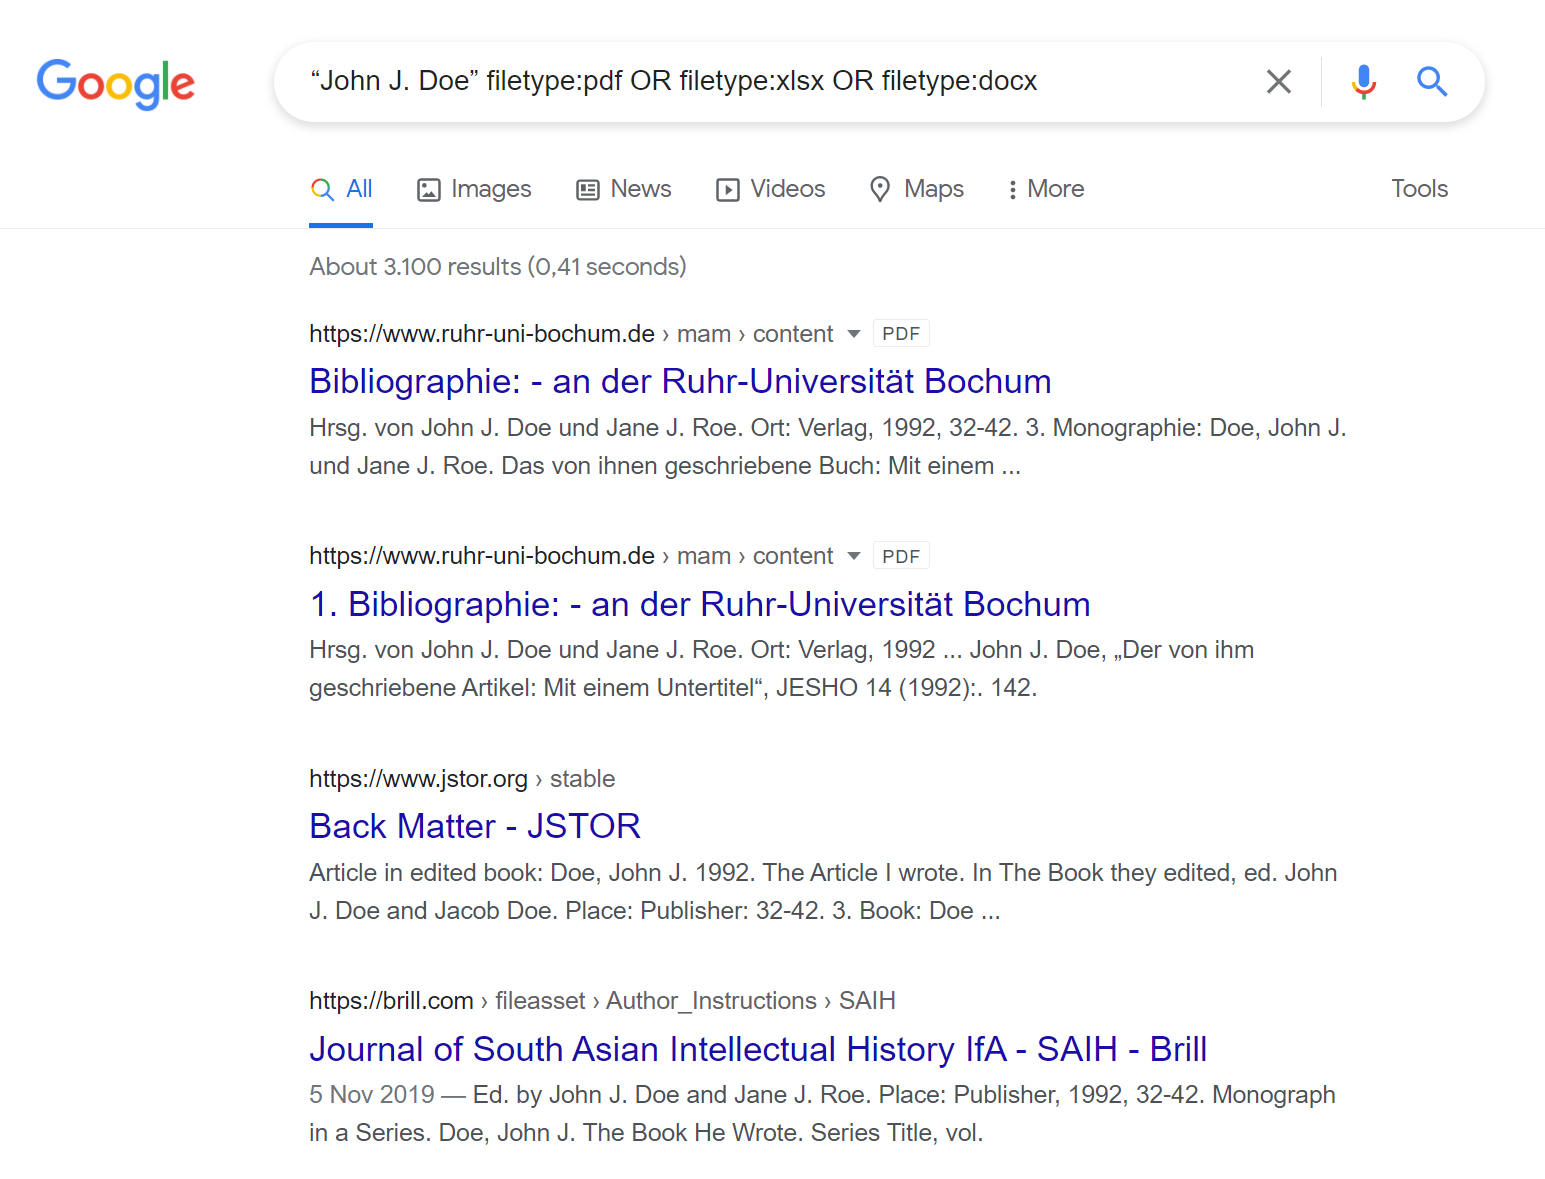Click the '5 Nov 2019' snippet date
The width and height of the screenshot is (1545, 1179).
pyautogui.click(x=372, y=1095)
